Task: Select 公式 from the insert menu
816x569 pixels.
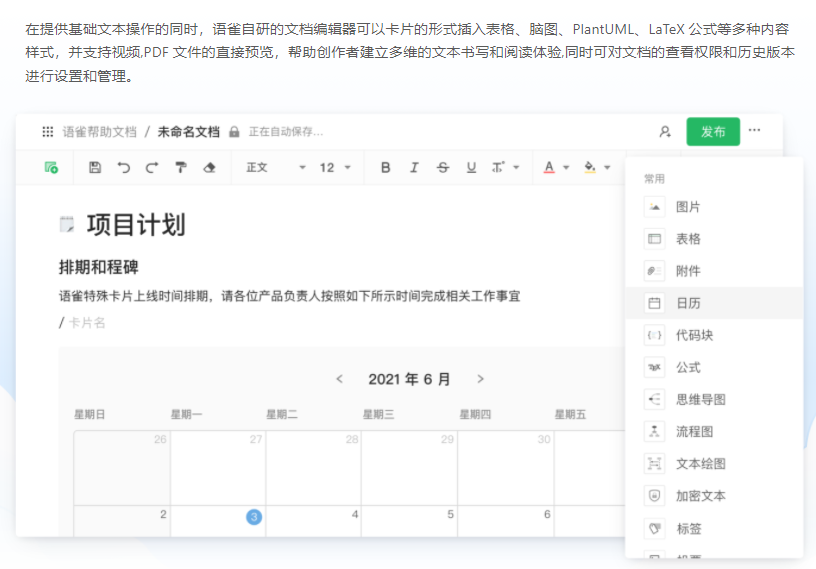Action: [x=714, y=368]
